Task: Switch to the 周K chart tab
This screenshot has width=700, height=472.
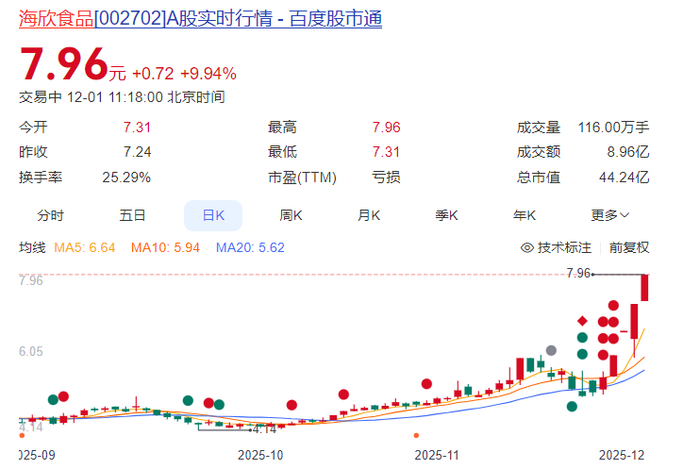Action: click(x=291, y=216)
